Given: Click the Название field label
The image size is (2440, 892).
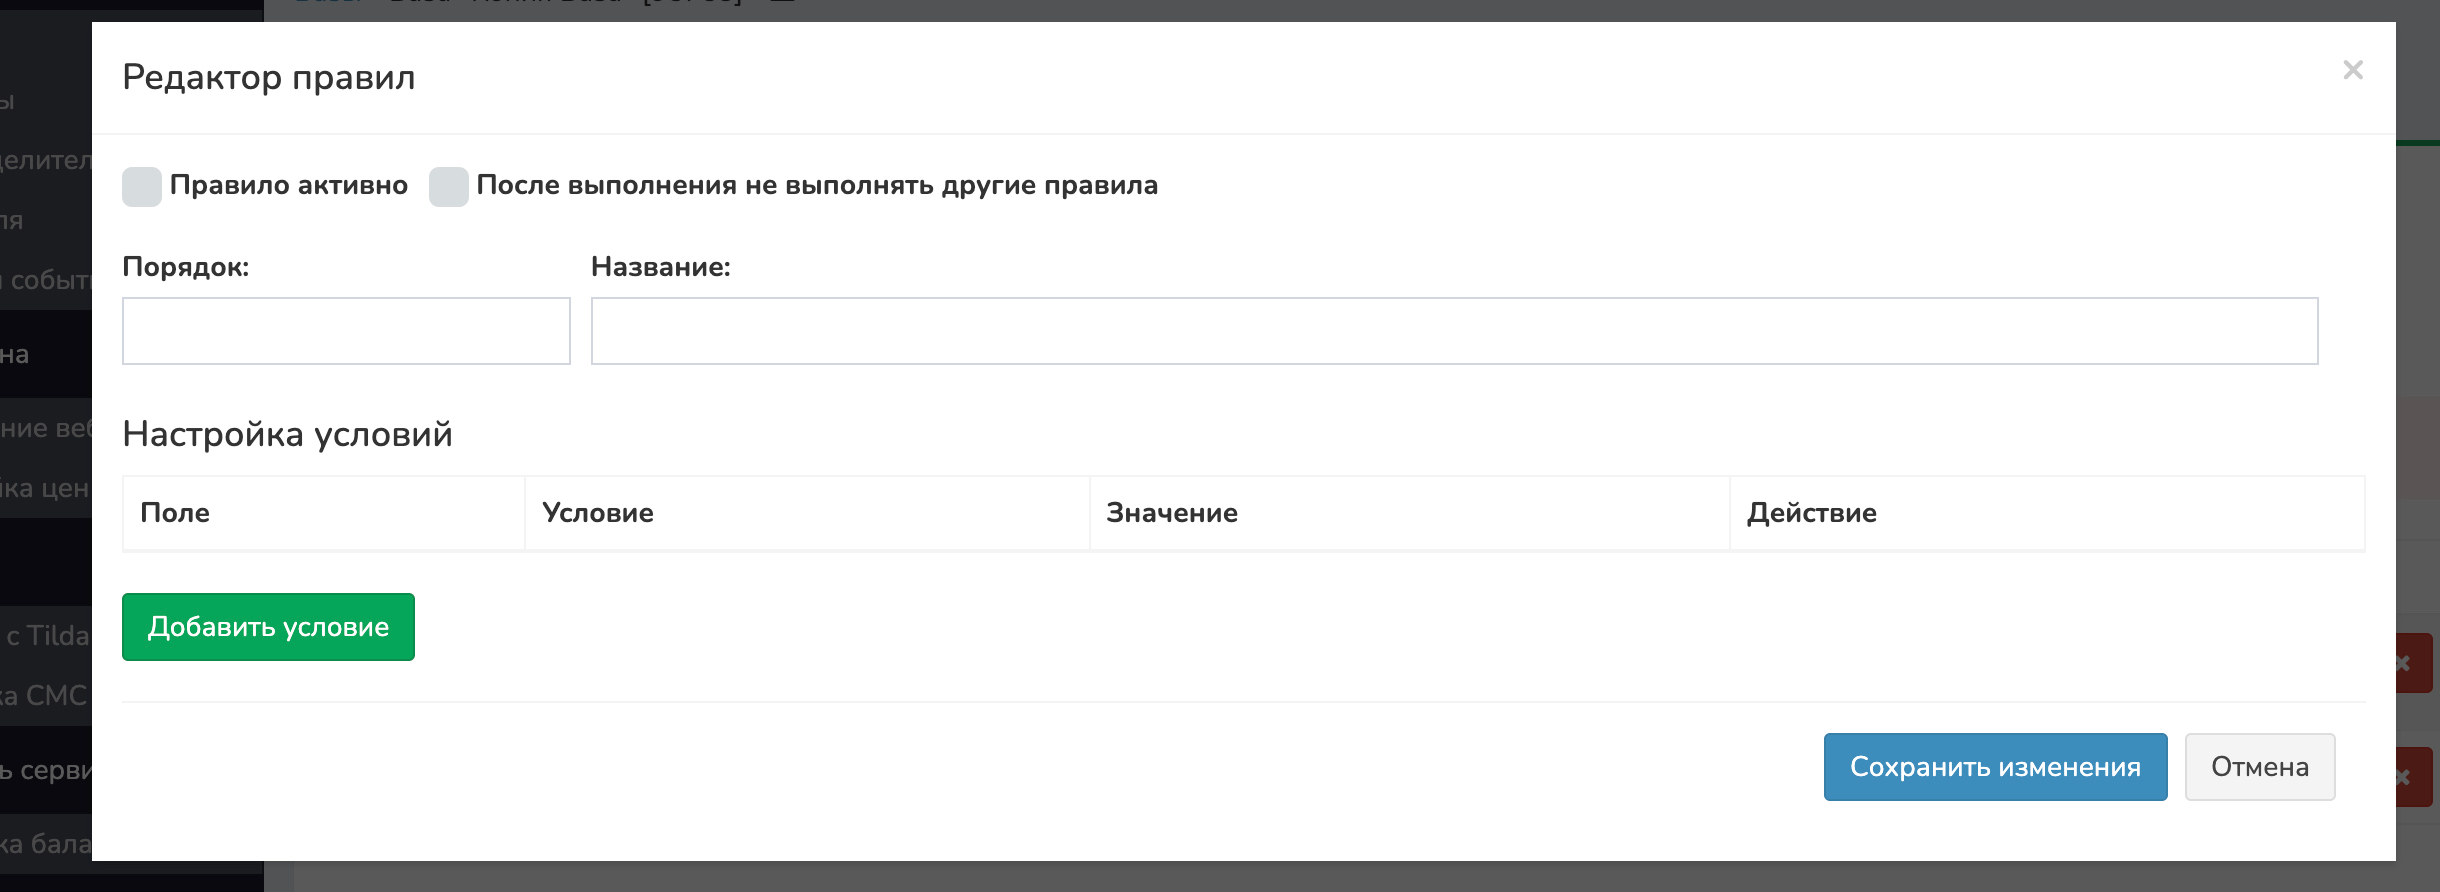Looking at the screenshot, I should point(660,267).
